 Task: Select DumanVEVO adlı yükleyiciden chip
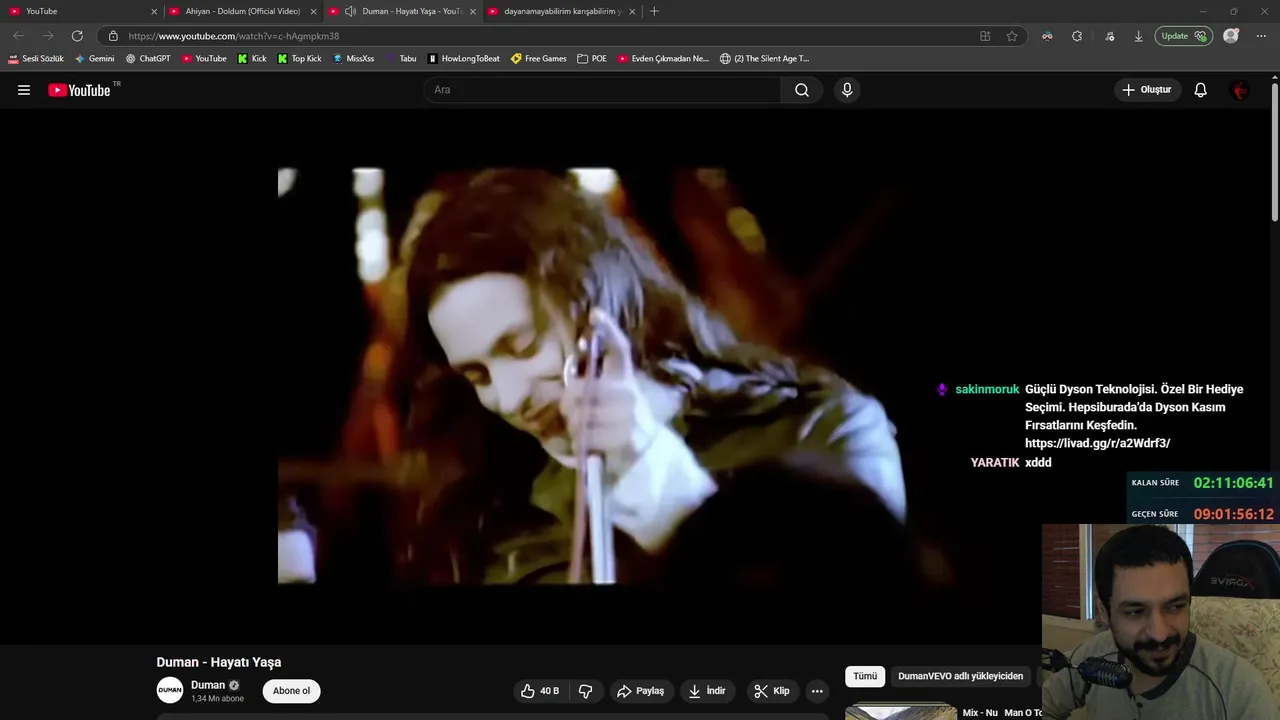pos(960,676)
